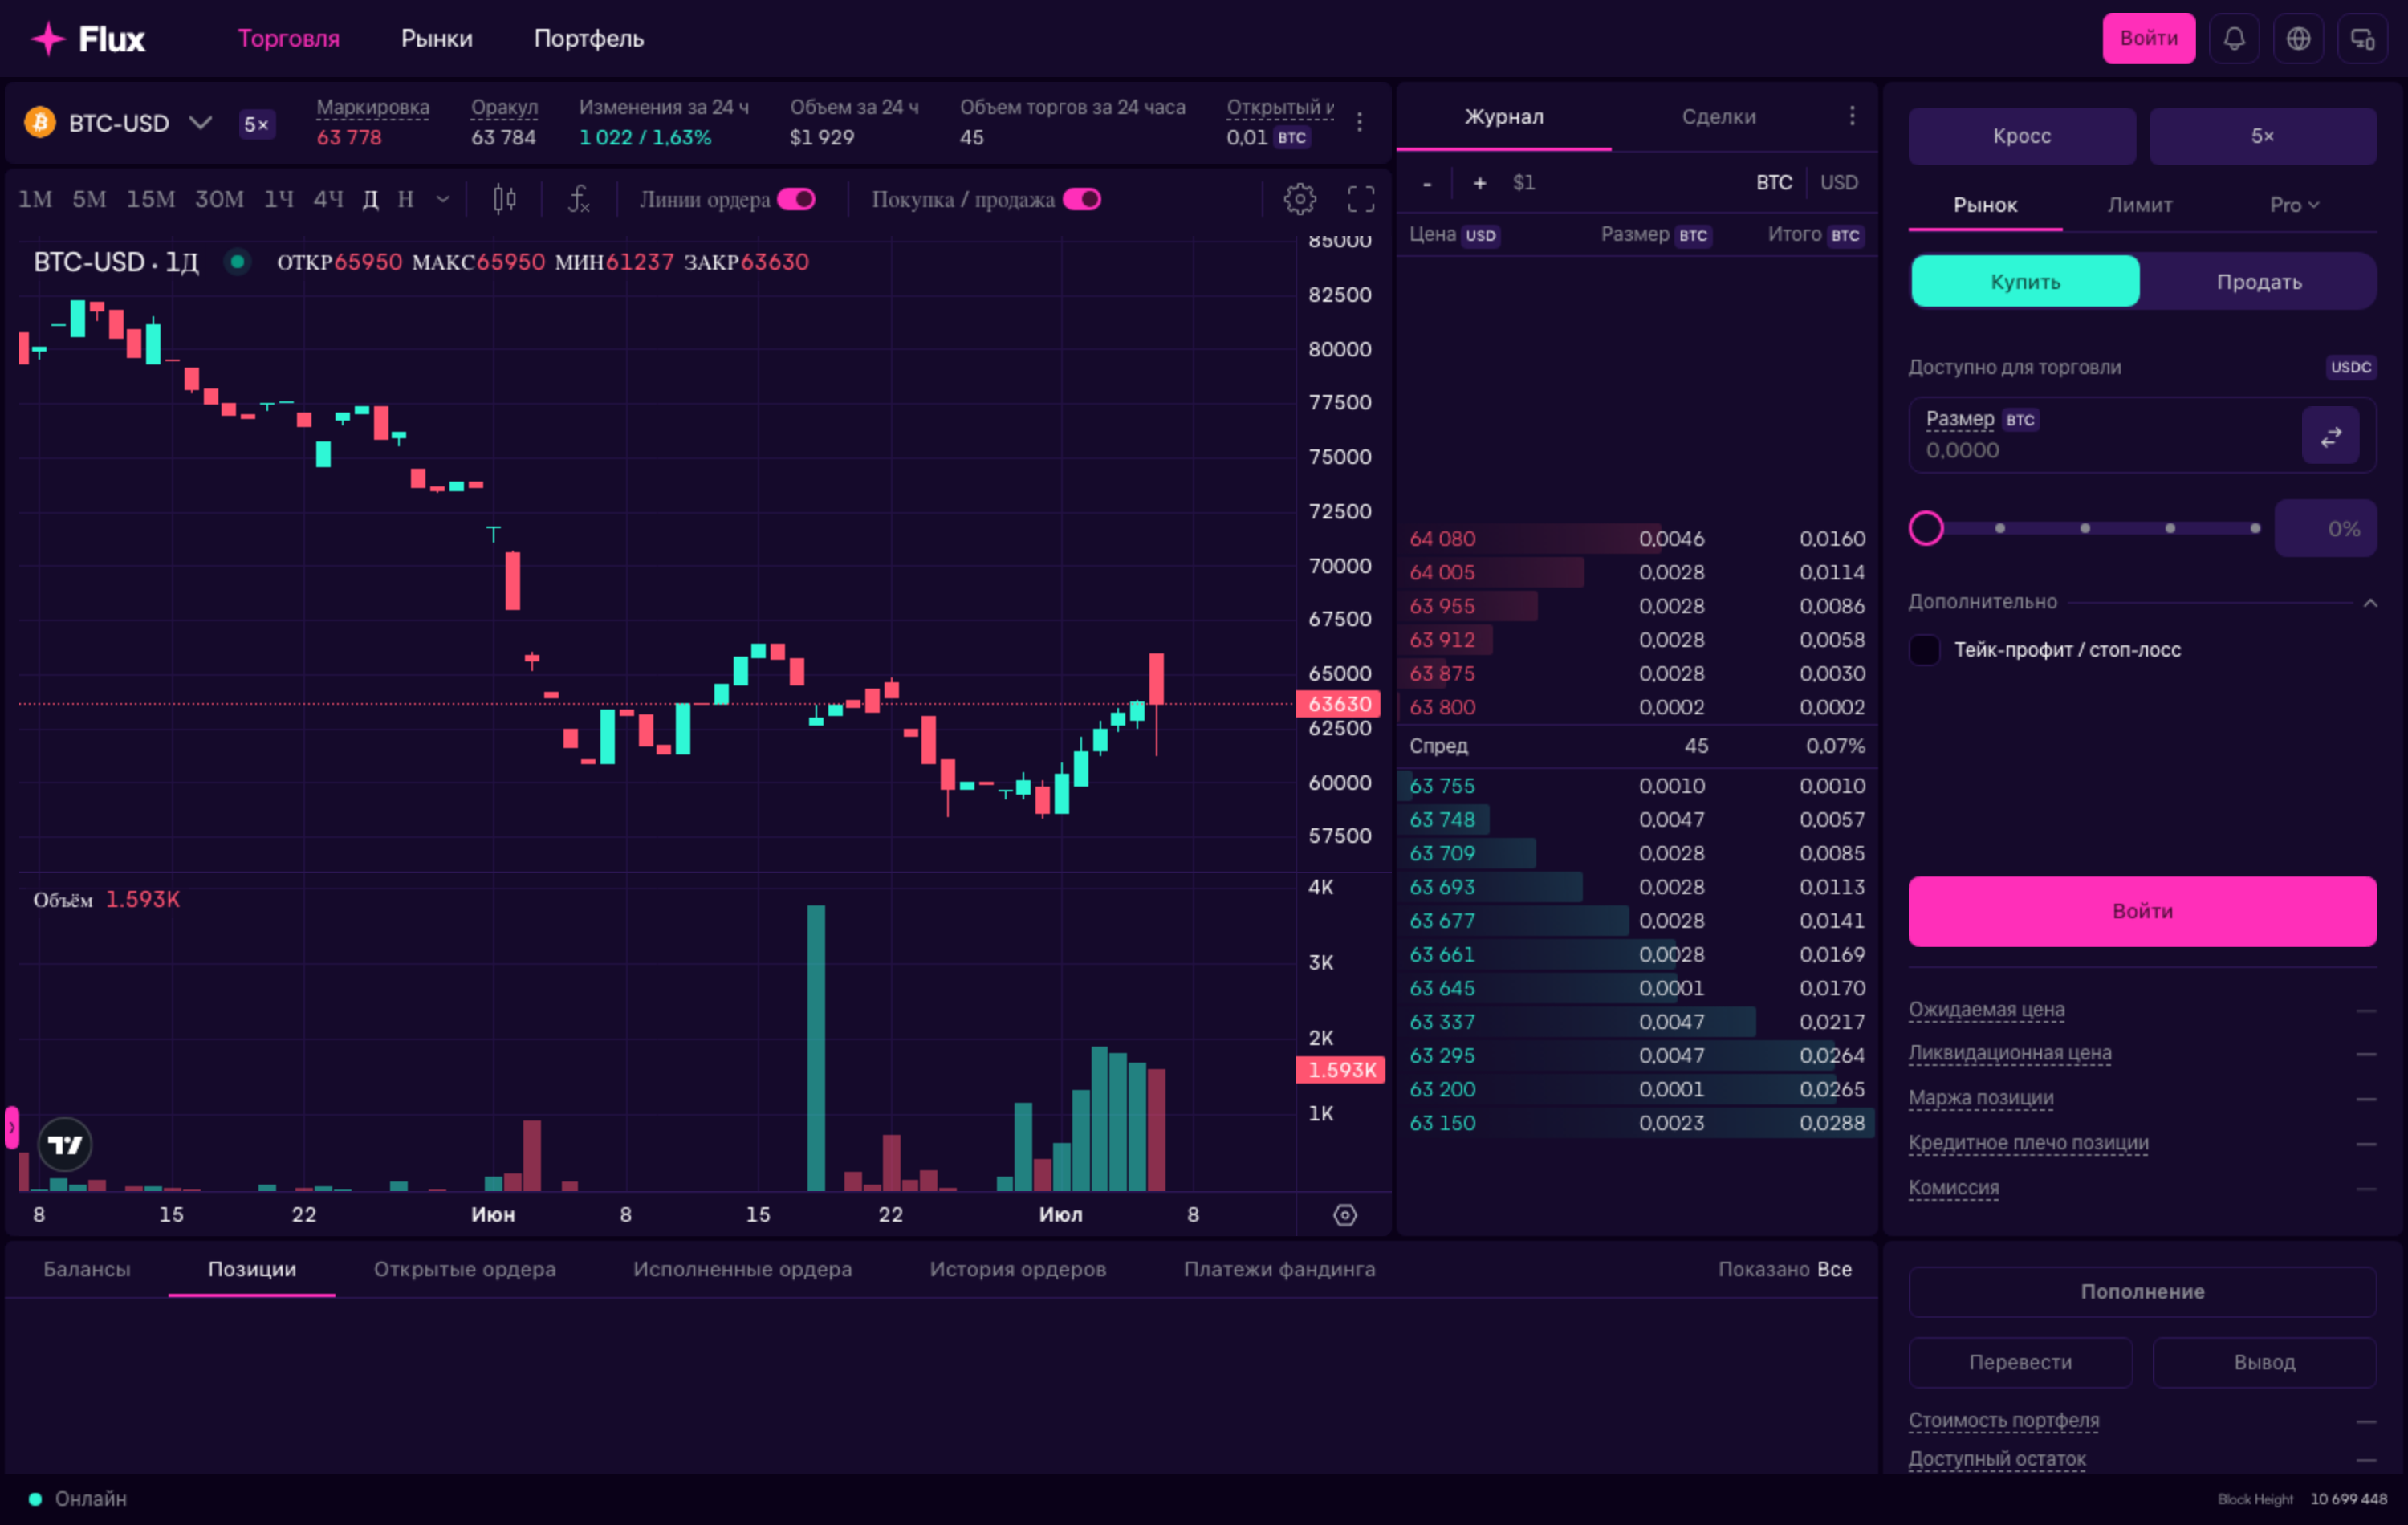Click the 5× leverage badge beside BTC-USD
The height and width of the screenshot is (1525, 2408).
tap(257, 124)
